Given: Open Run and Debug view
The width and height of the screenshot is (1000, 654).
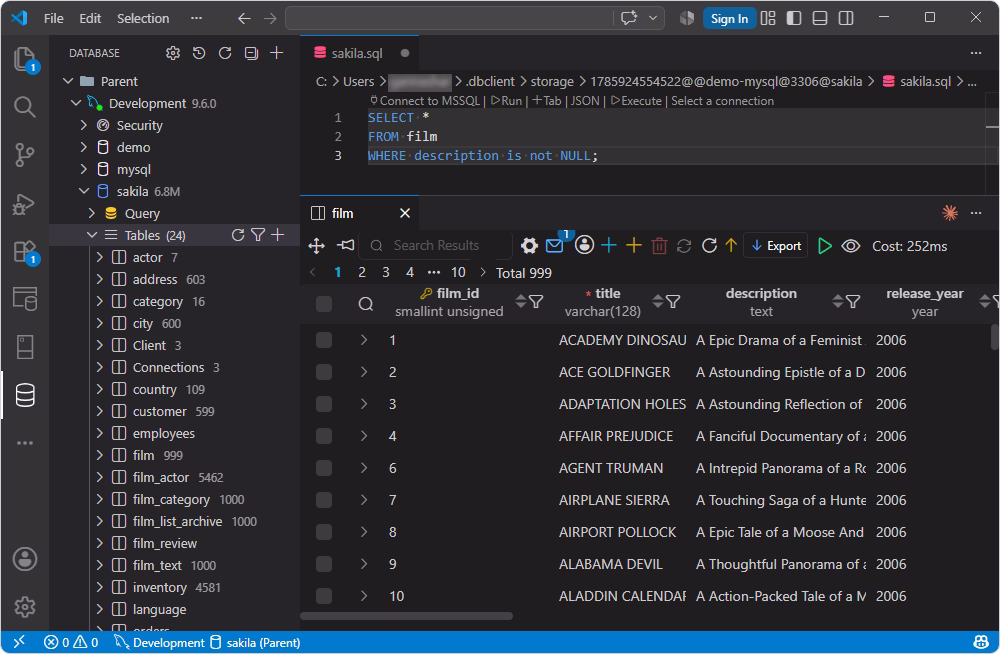Looking at the screenshot, I should pyautogui.click(x=24, y=204).
